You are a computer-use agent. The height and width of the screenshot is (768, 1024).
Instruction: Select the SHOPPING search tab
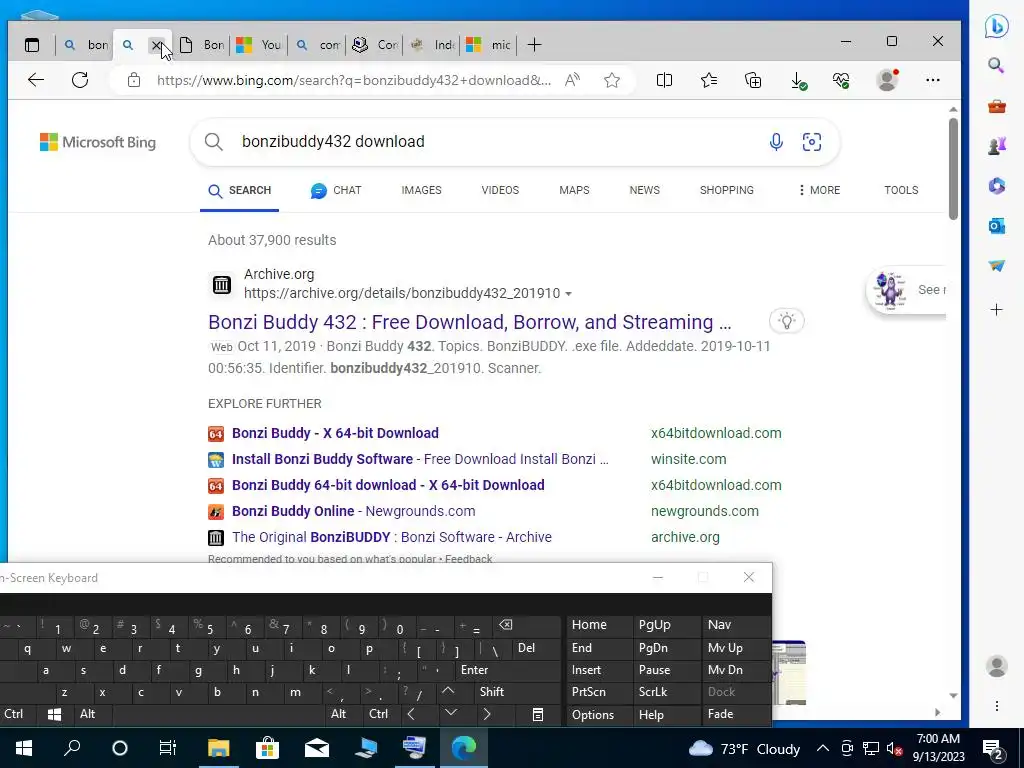pos(727,190)
